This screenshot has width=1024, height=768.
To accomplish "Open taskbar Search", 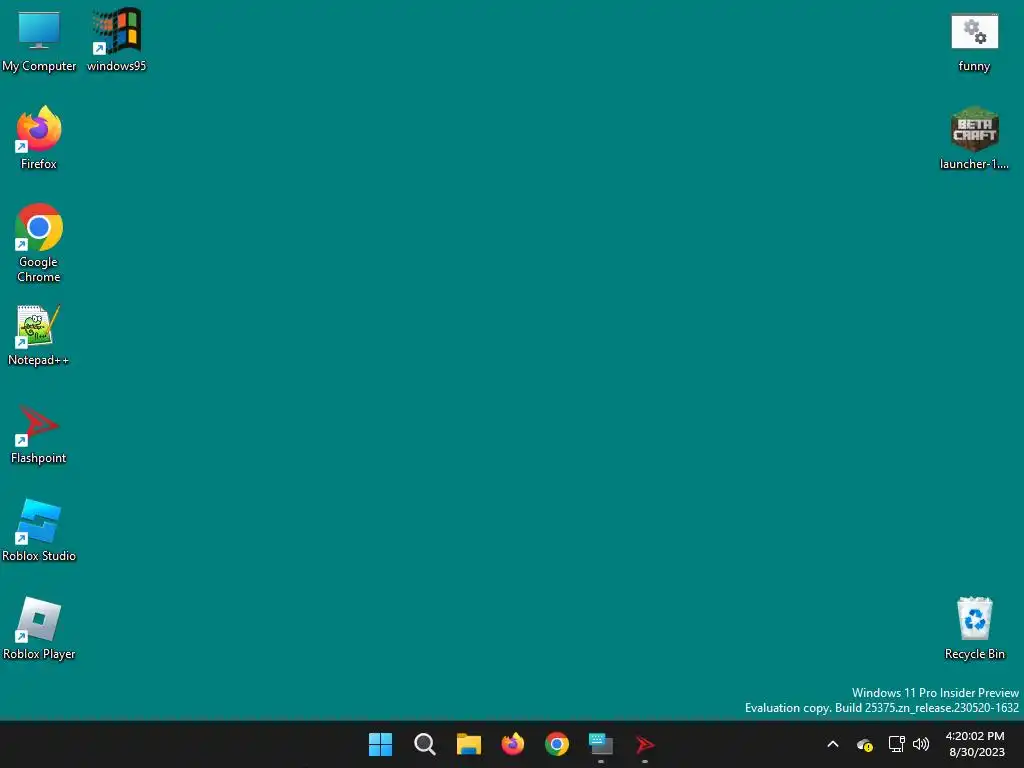I will 424,744.
